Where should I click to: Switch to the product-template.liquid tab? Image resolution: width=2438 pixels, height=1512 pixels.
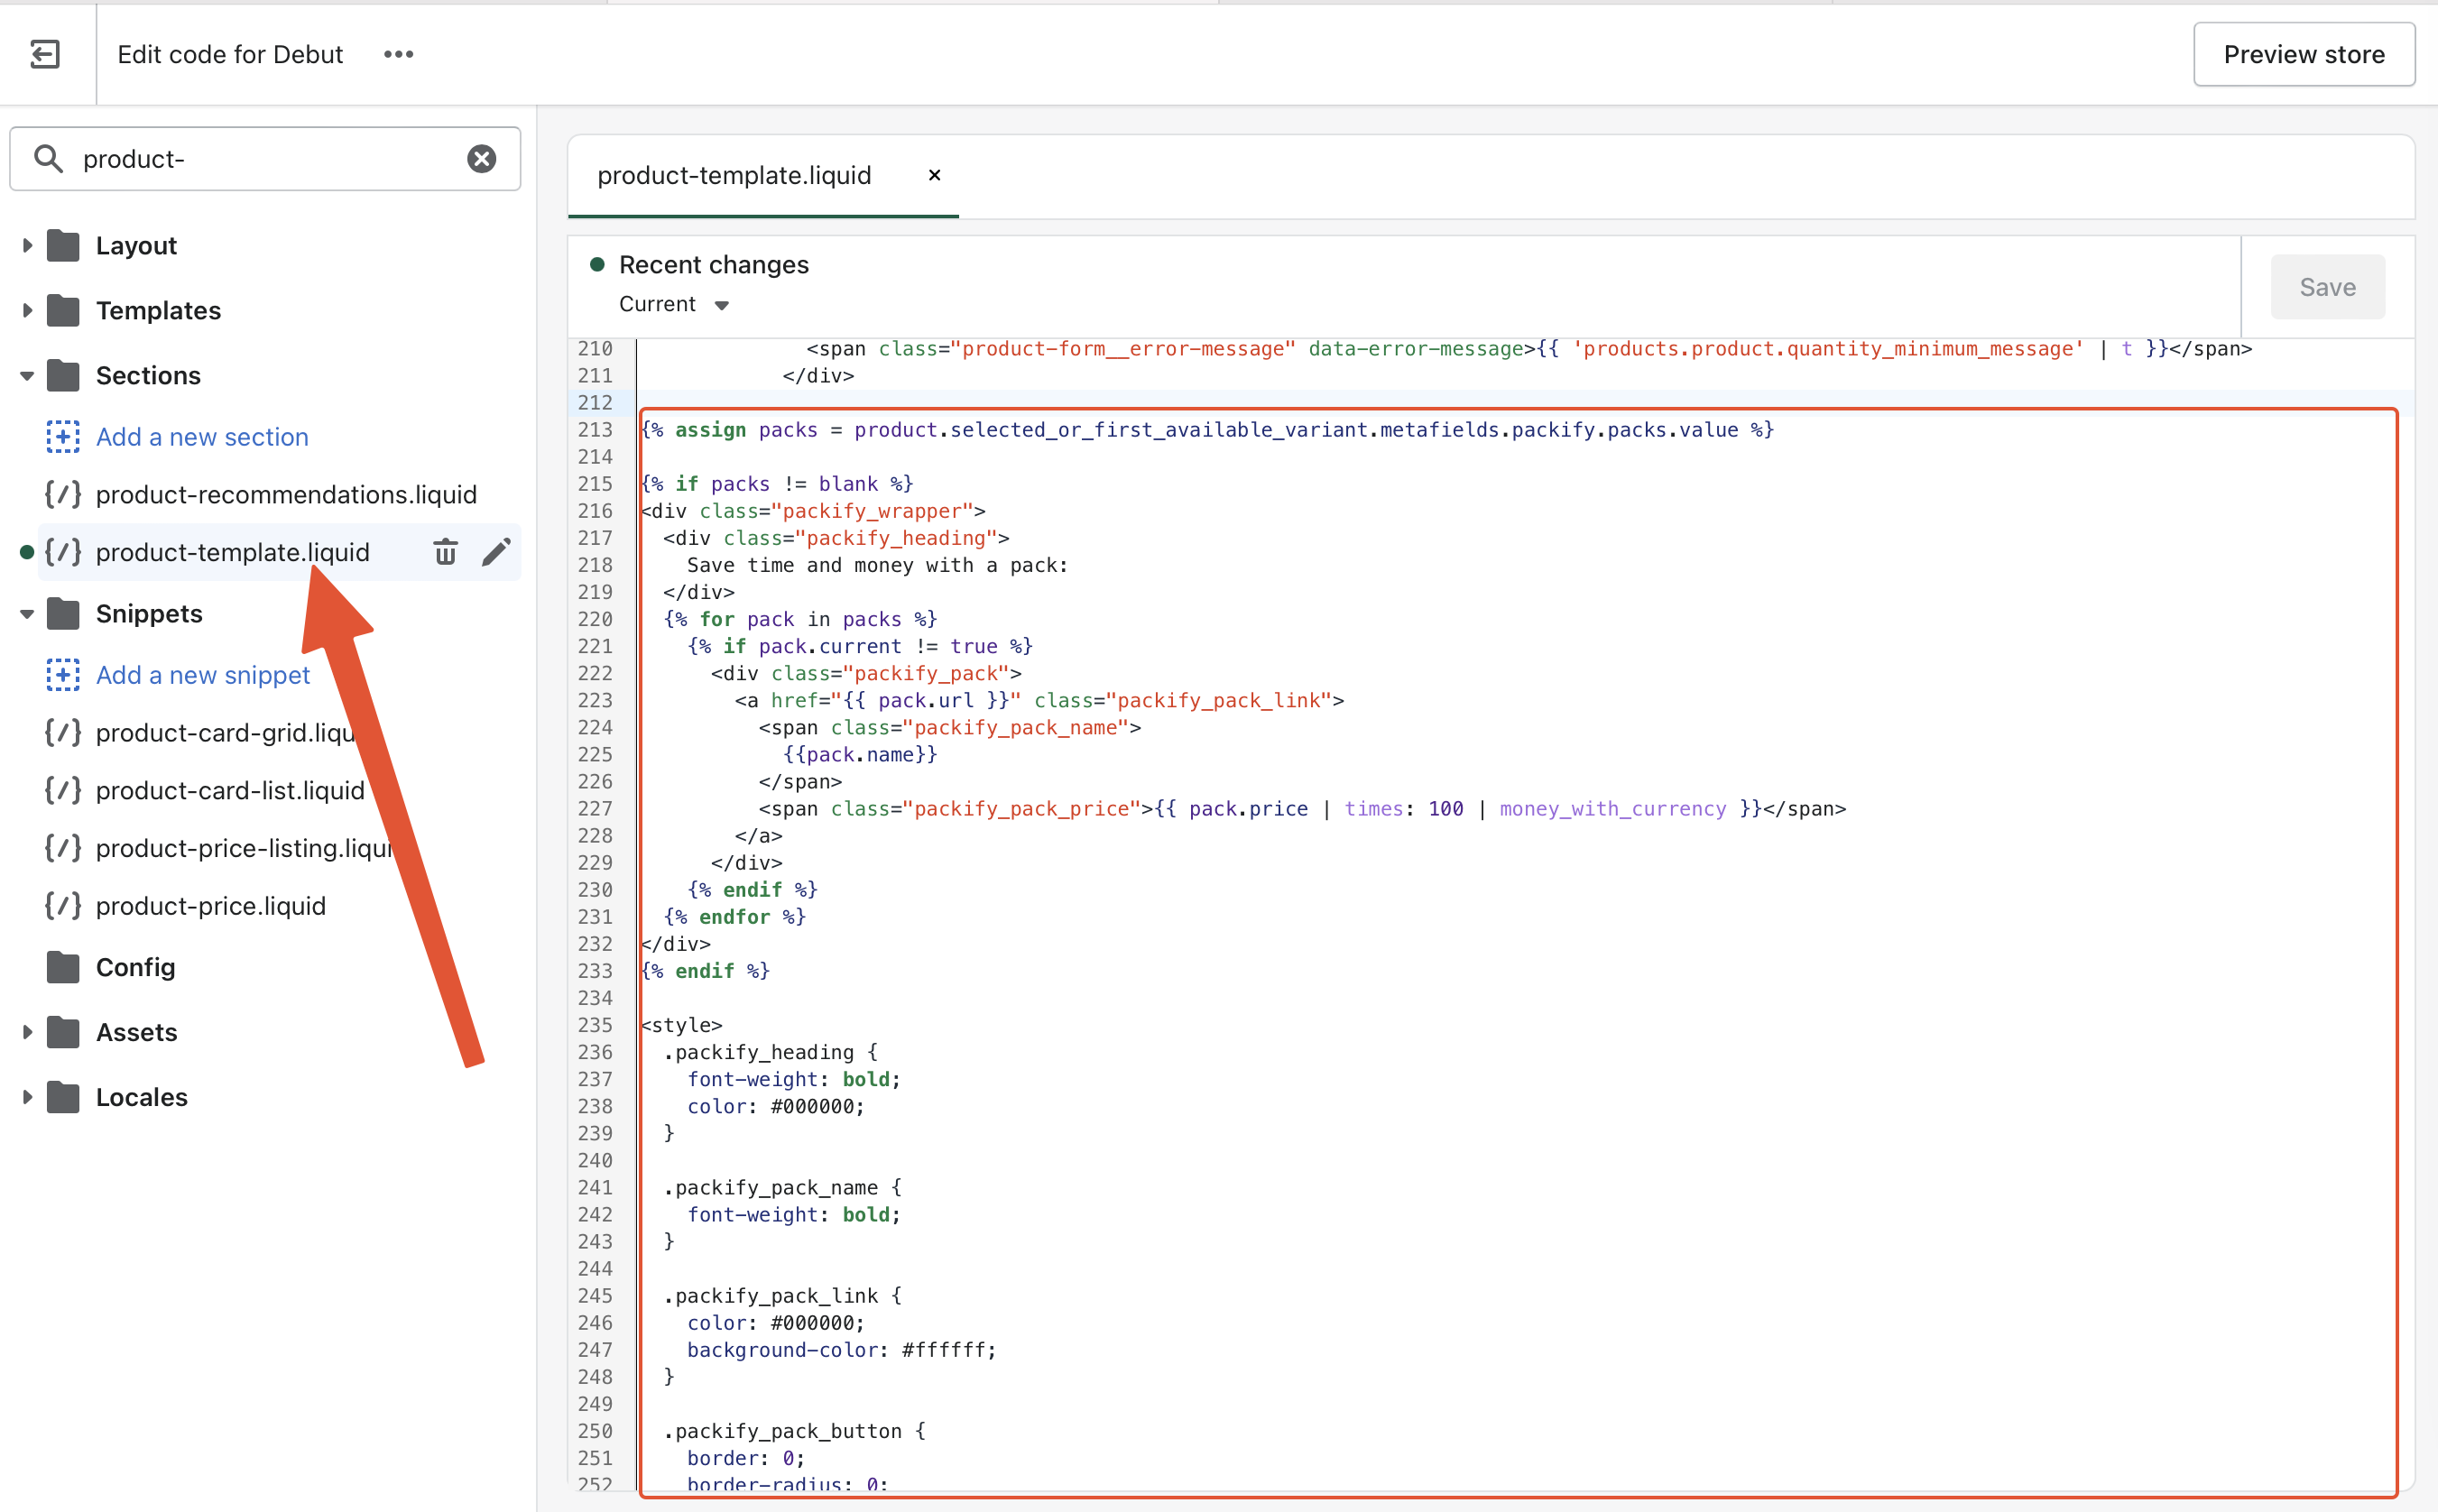pos(734,175)
